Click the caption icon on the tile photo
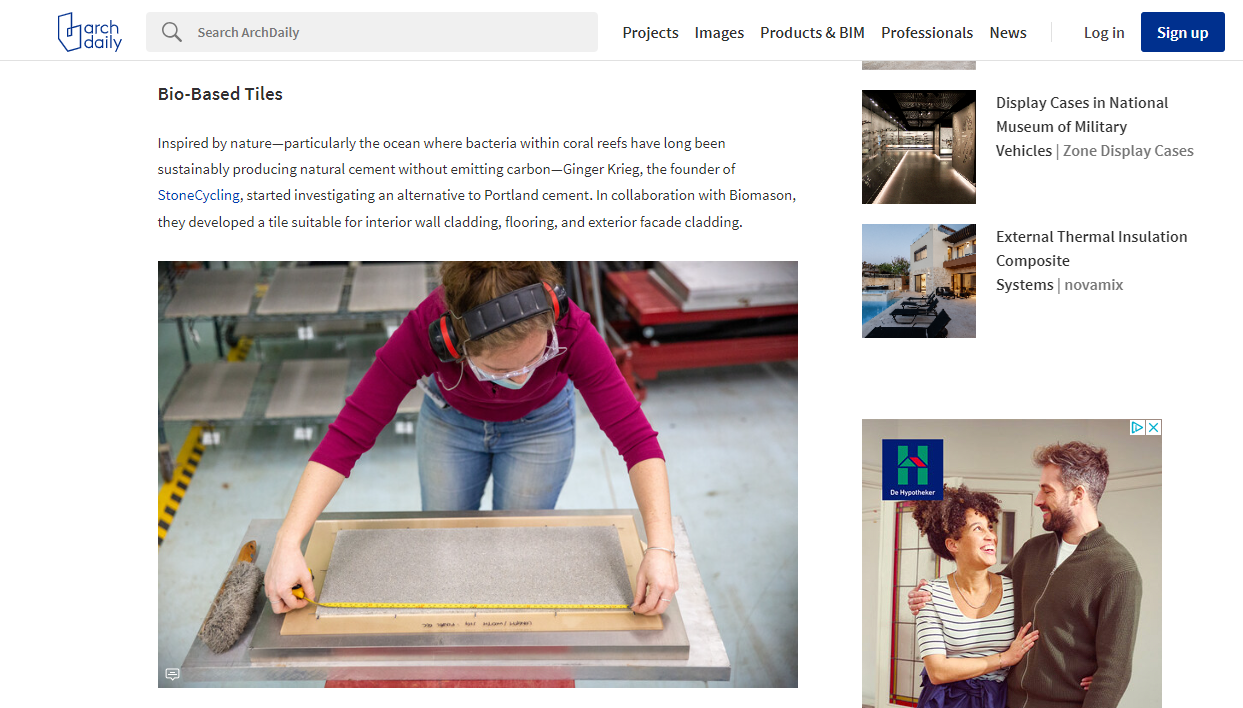This screenshot has width=1243, height=708. click(x=172, y=674)
